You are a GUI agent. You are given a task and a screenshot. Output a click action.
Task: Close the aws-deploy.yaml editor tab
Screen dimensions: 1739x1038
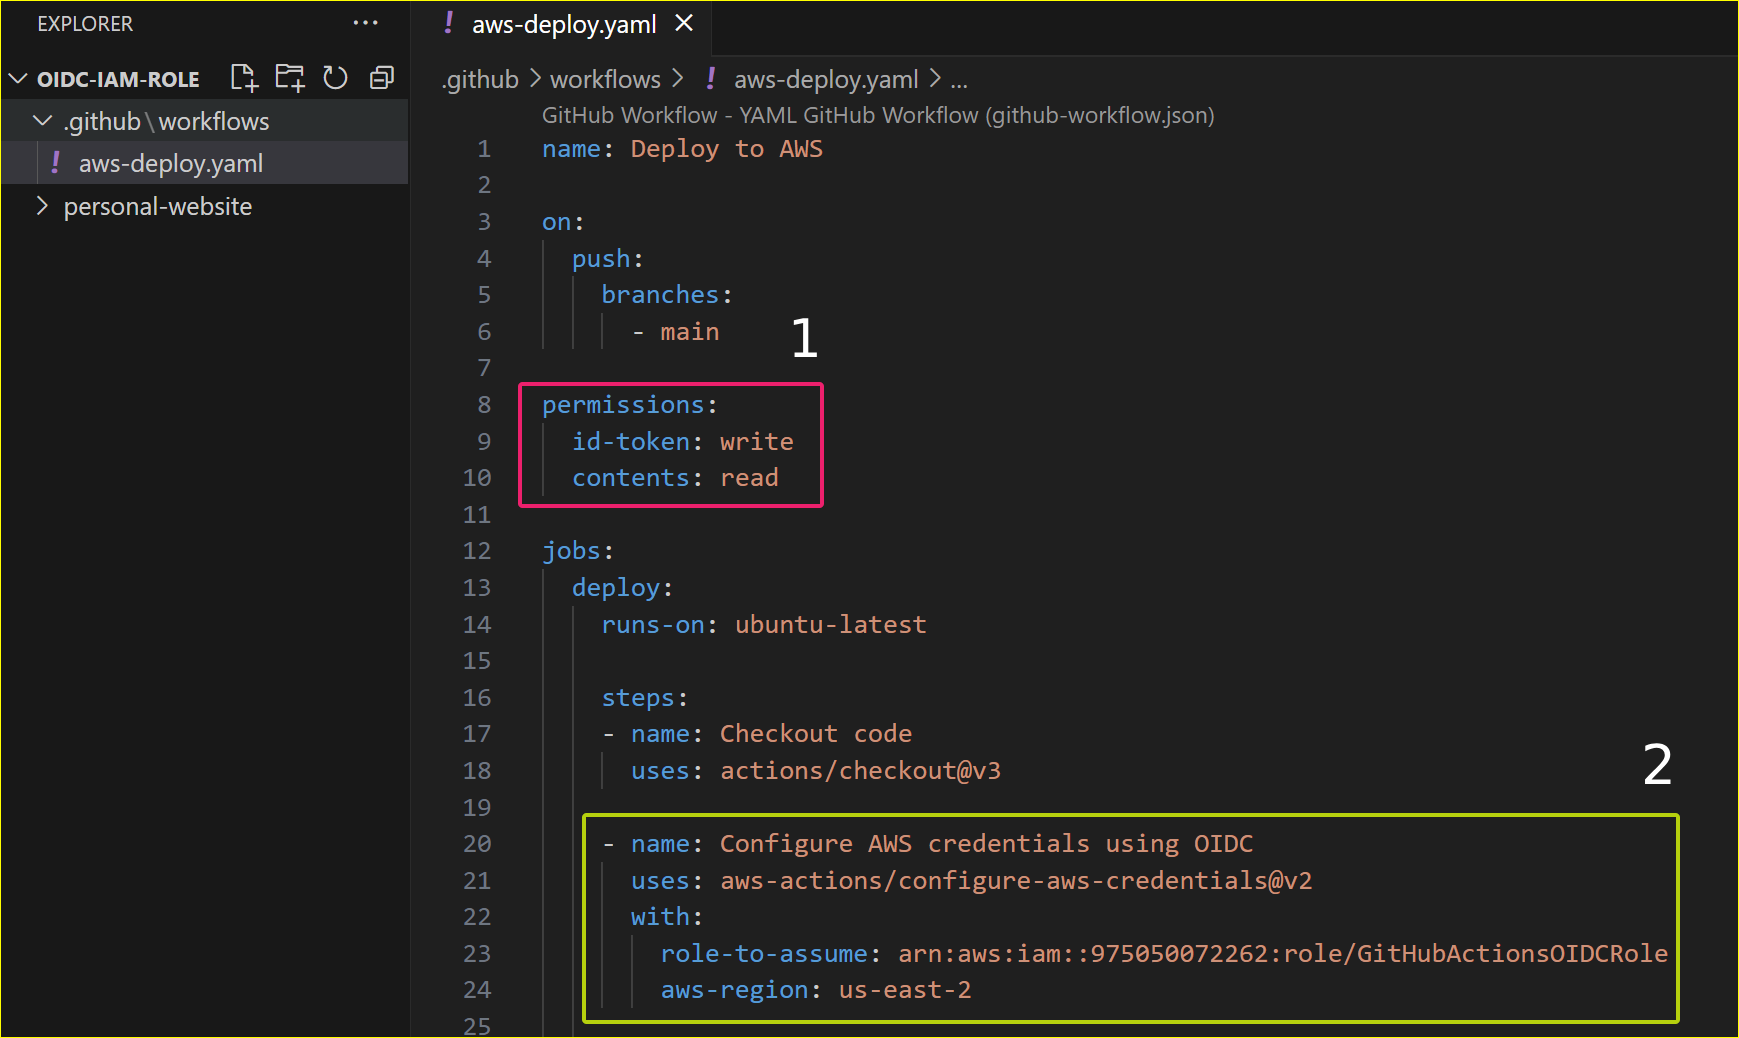tap(684, 23)
